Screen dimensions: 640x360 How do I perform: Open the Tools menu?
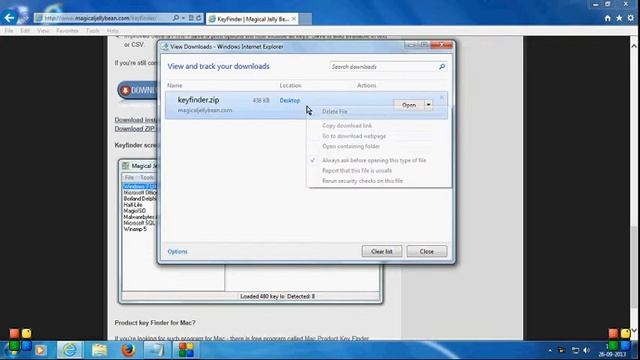coord(92,31)
